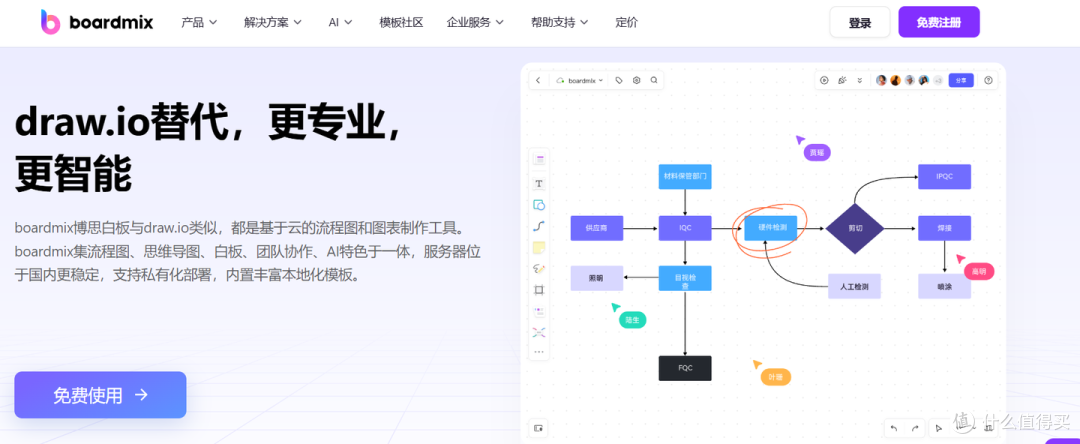Go to 模板社区 page
This screenshot has height=444, width=1080.
click(401, 22)
